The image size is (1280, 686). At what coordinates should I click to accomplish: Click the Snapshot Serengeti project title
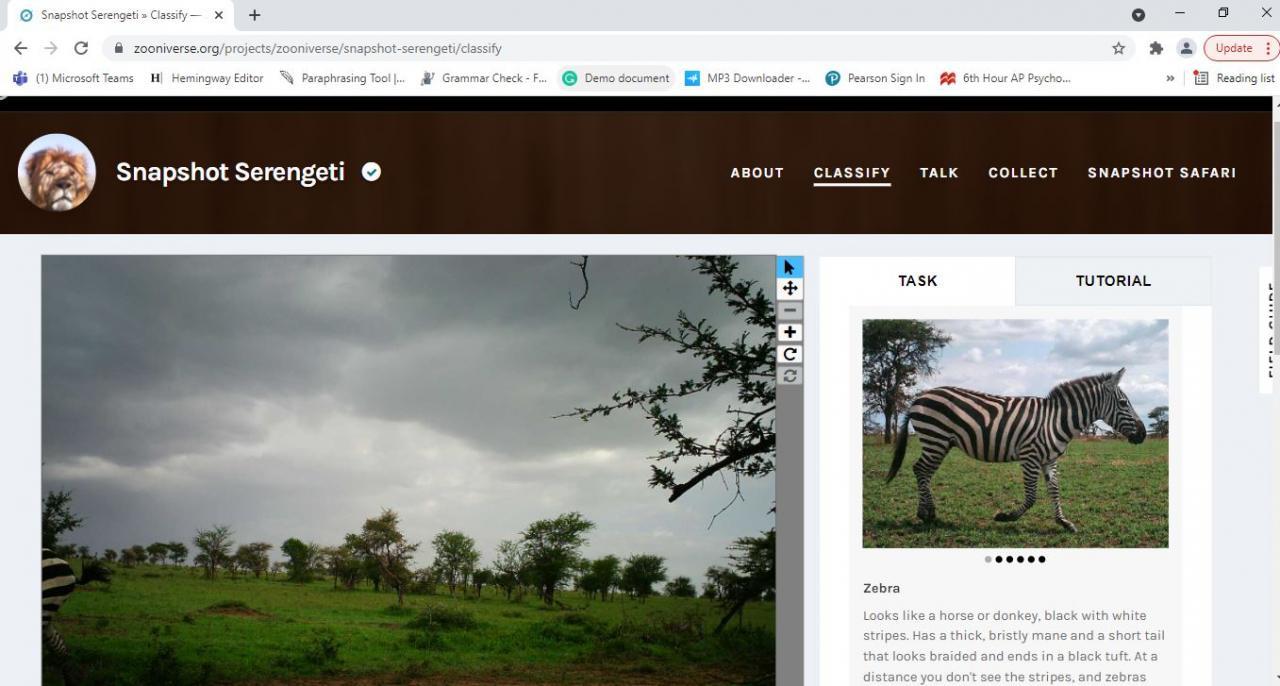[x=230, y=172]
